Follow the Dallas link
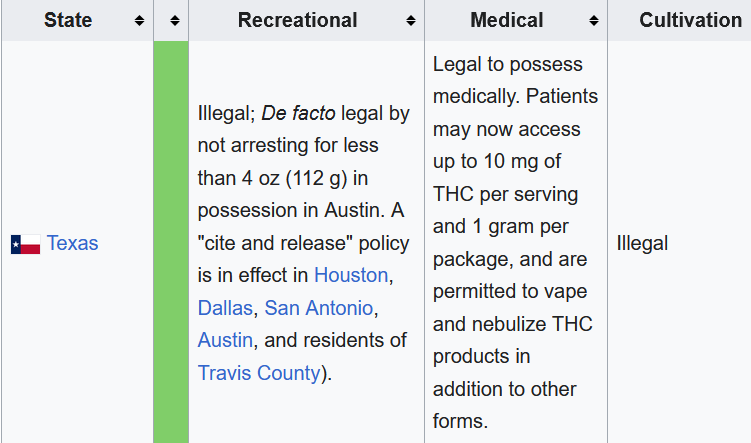 (x=225, y=308)
